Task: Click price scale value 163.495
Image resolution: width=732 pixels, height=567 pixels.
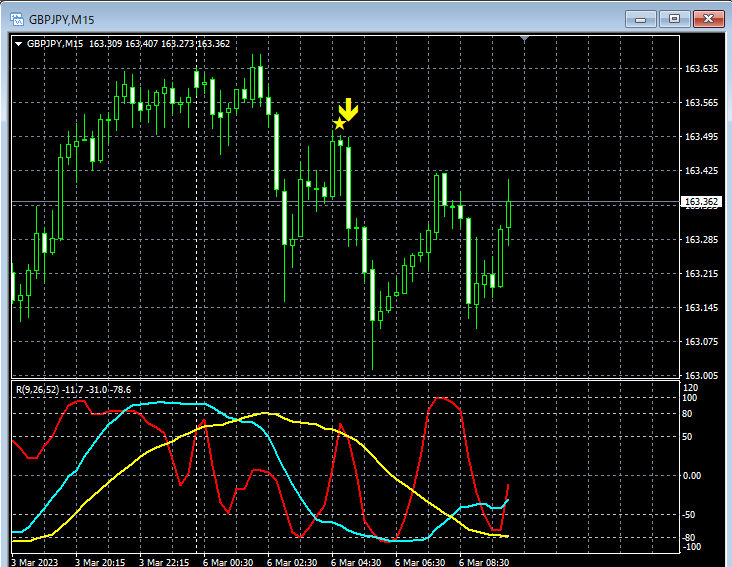Action: pyautogui.click(x=701, y=137)
